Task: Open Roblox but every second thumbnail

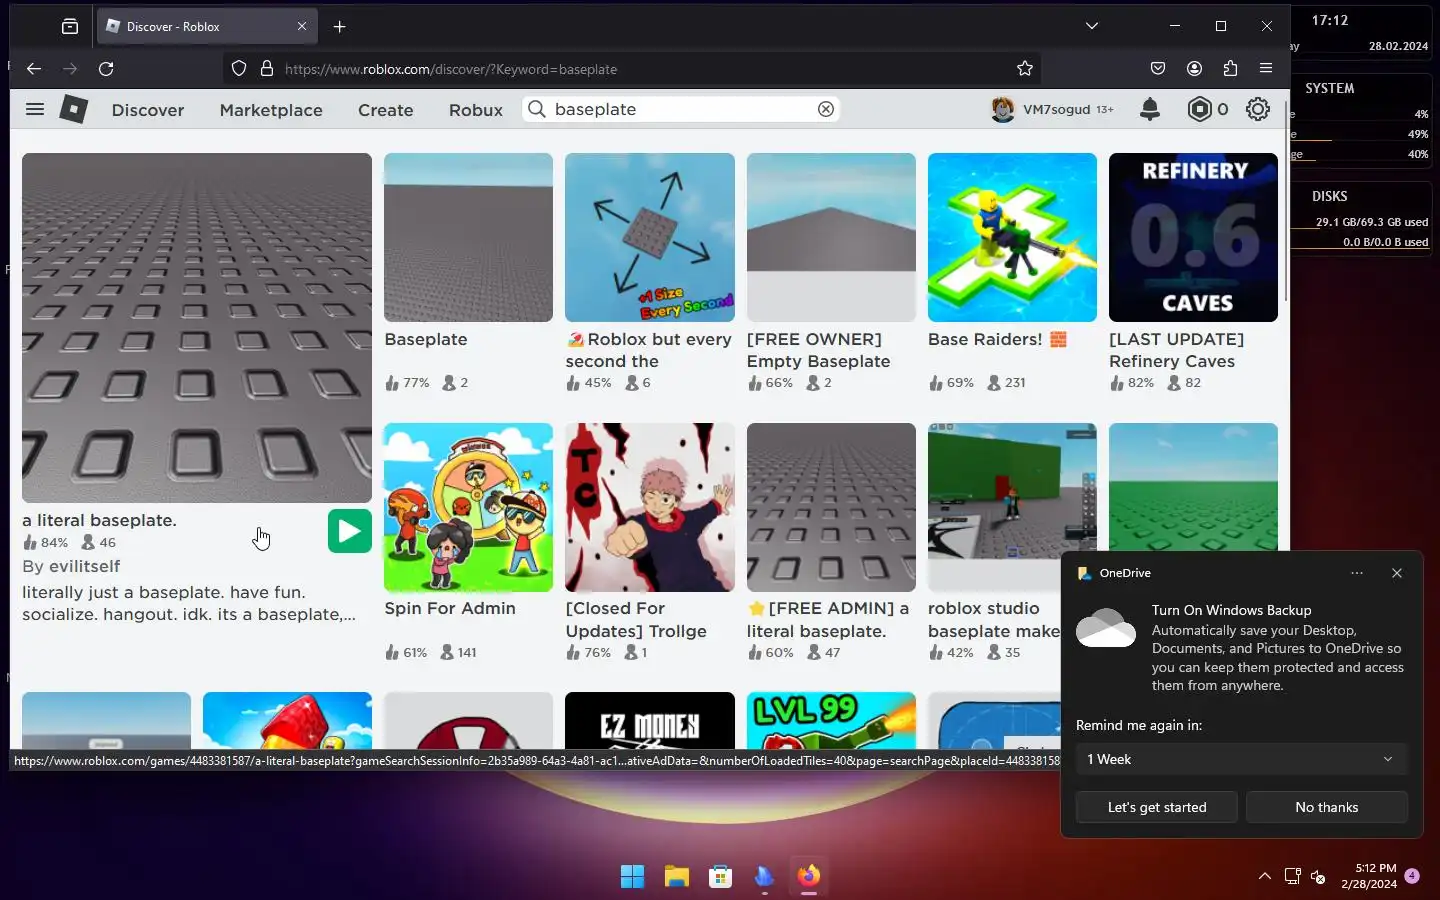Action: click(650, 237)
